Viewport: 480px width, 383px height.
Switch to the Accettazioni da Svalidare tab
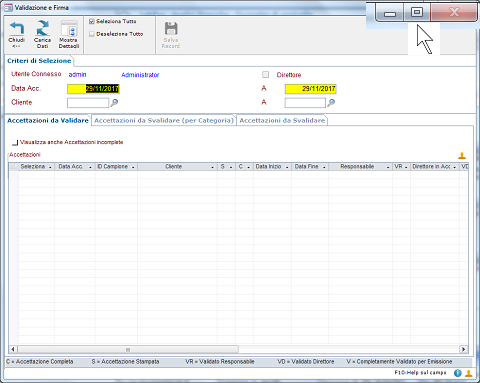point(282,121)
